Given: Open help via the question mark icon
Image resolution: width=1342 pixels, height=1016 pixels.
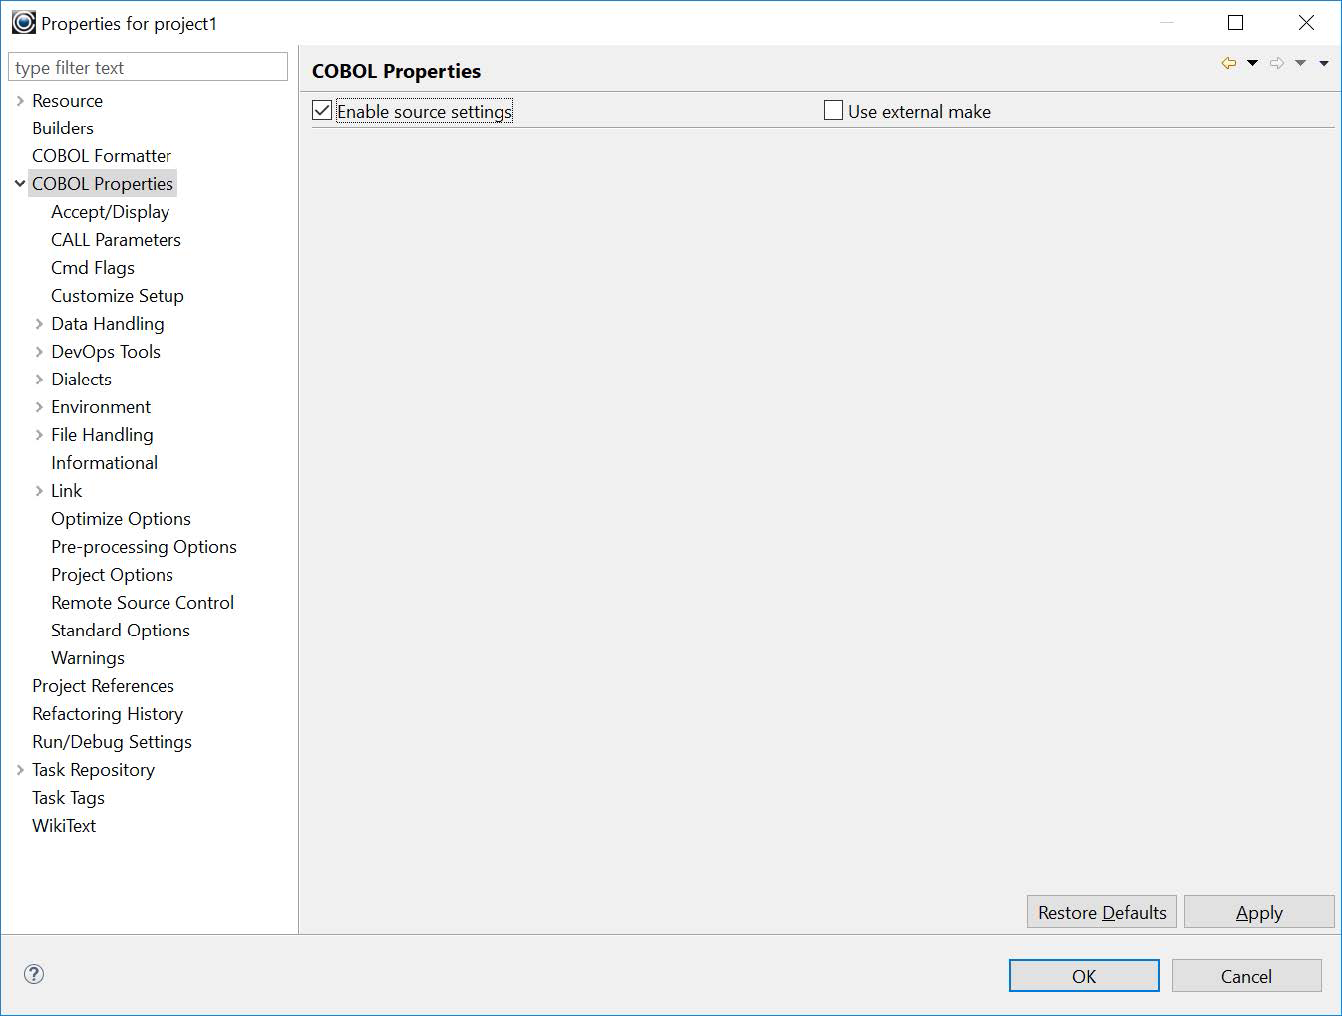Looking at the screenshot, I should pyautogui.click(x=33, y=973).
